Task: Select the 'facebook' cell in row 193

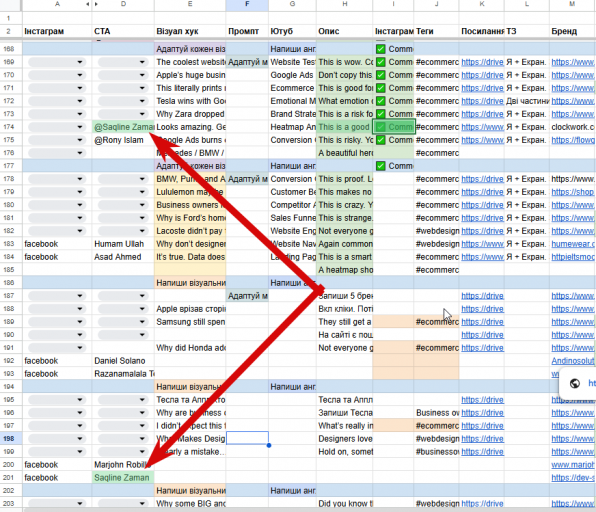Action: tap(57, 374)
